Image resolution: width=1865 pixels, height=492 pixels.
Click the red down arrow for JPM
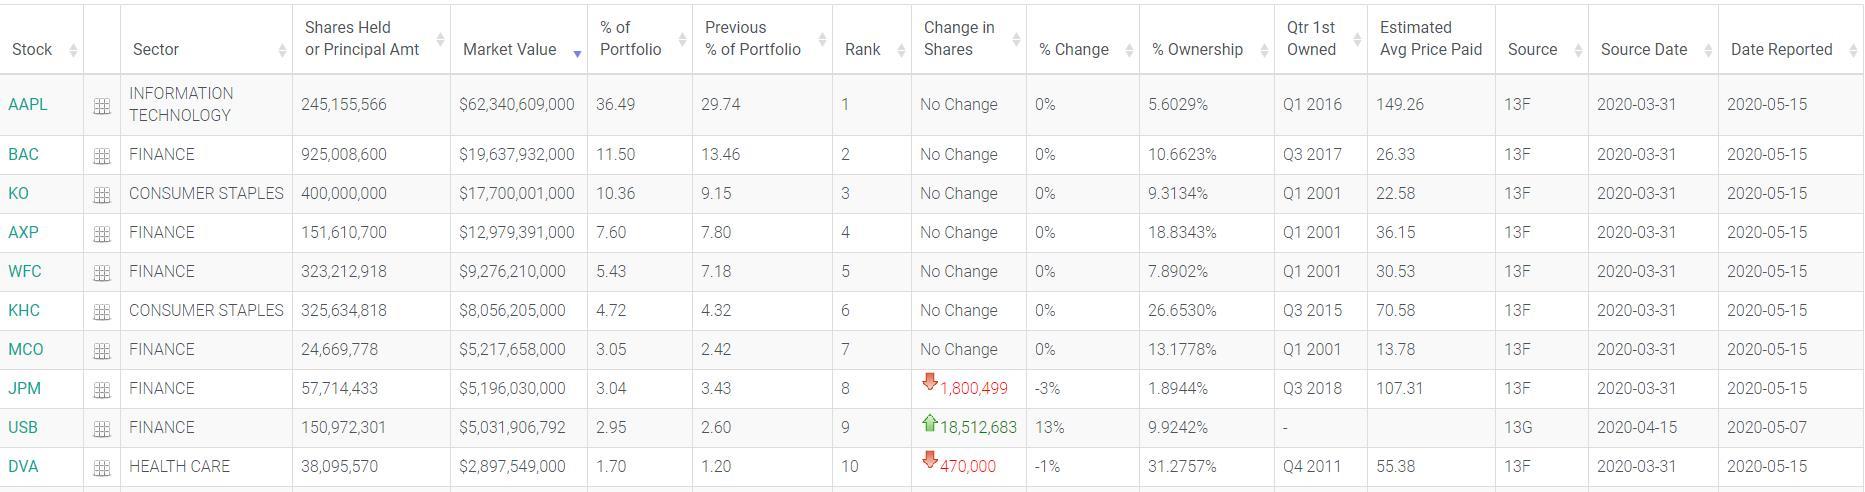pos(930,382)
